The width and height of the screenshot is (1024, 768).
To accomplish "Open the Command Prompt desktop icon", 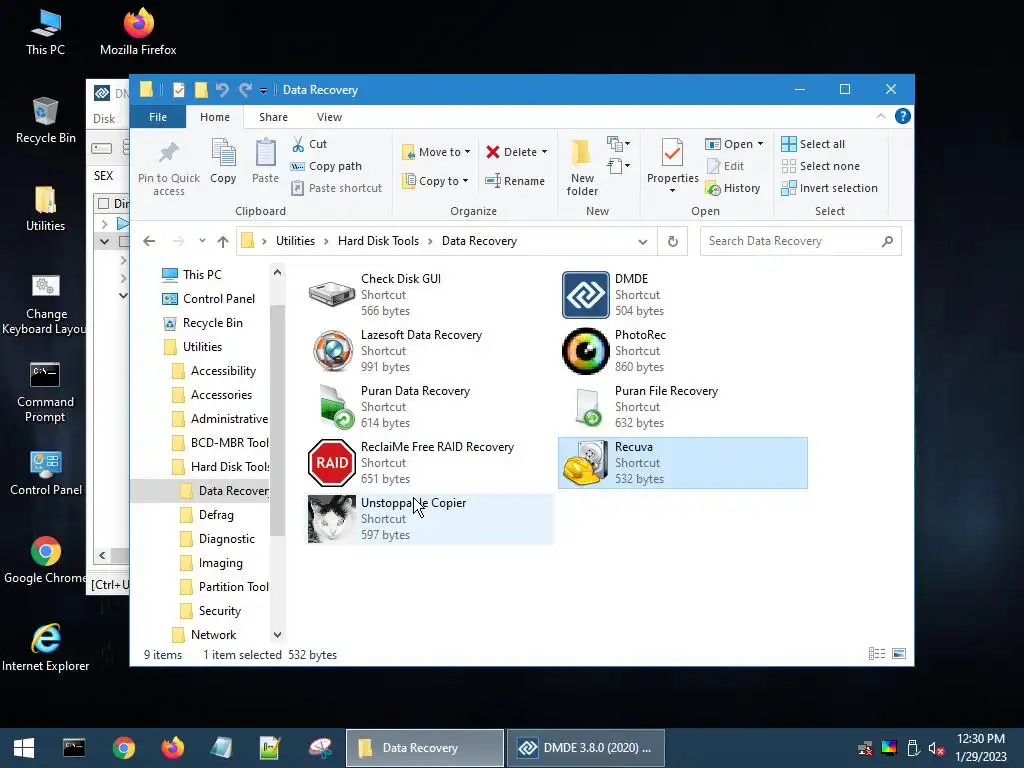I will pos(45,392).
